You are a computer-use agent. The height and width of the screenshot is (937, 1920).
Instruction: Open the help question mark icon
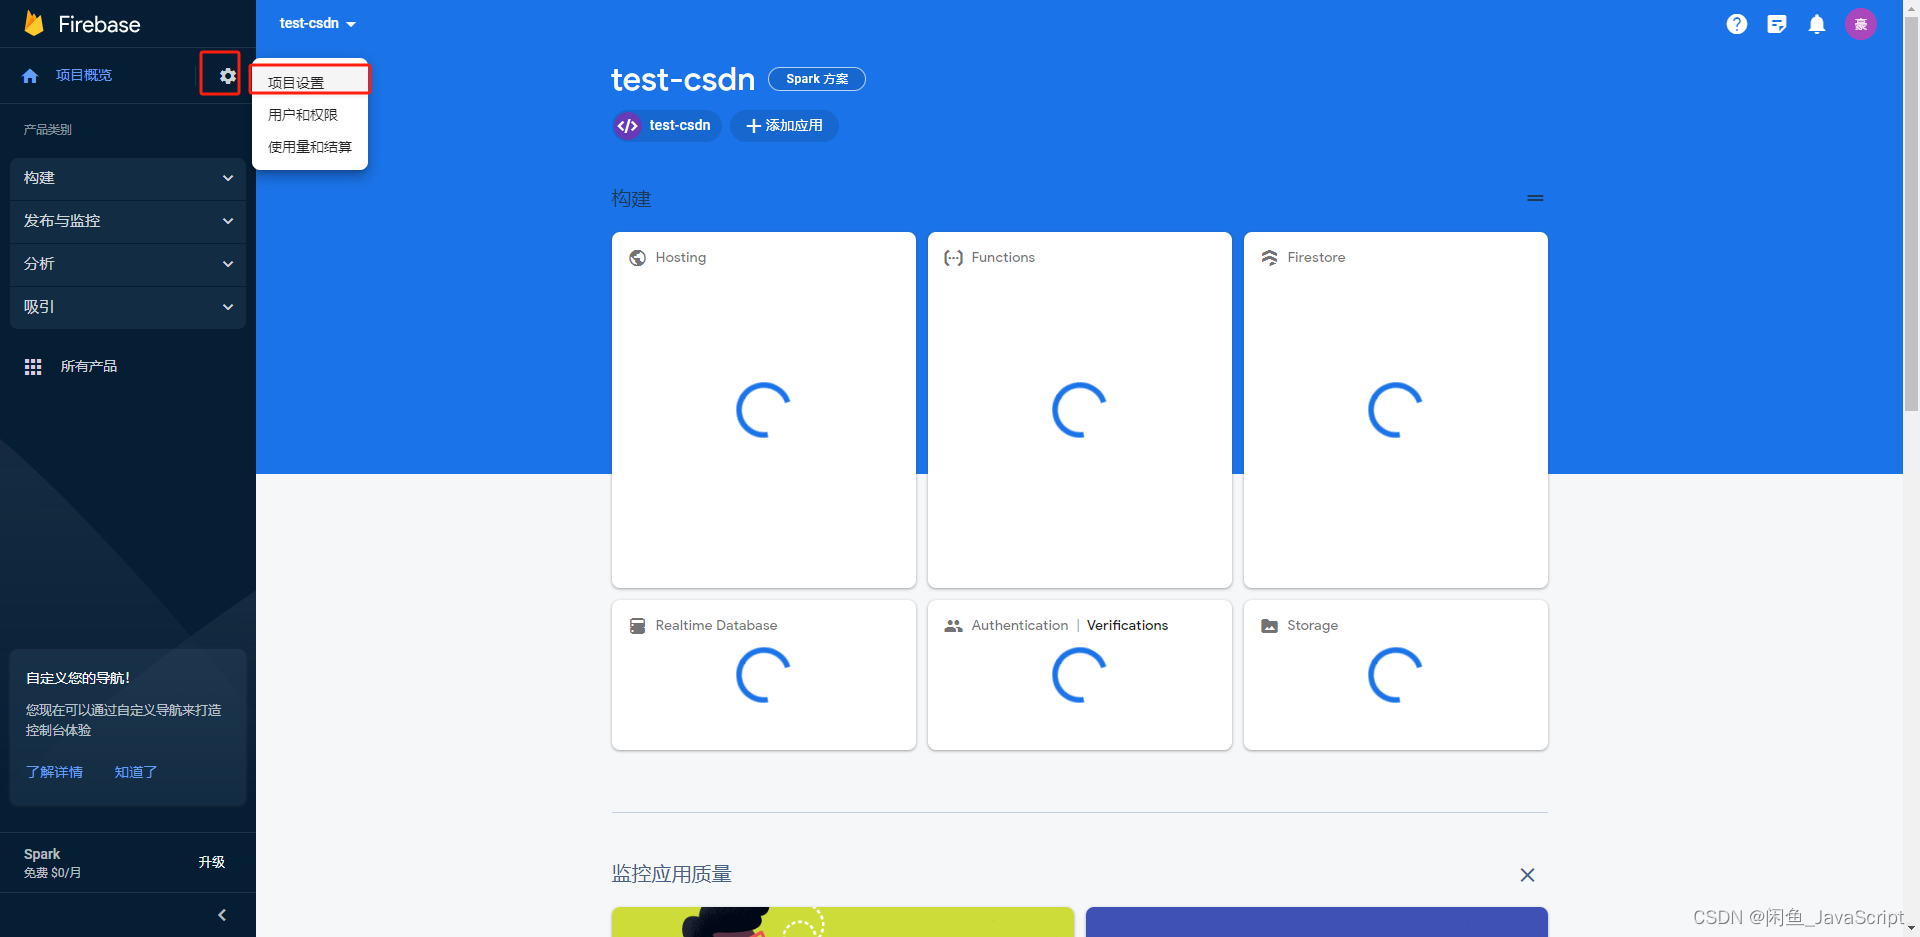click(x=1737, y=24)
